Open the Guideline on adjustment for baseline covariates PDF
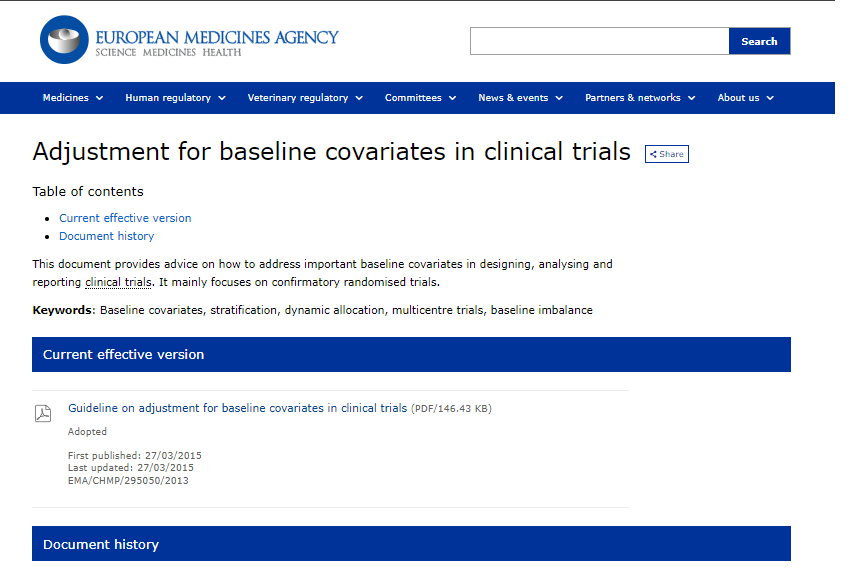The width and height of the screenshot is (857, 569). (x=237, y=408)
